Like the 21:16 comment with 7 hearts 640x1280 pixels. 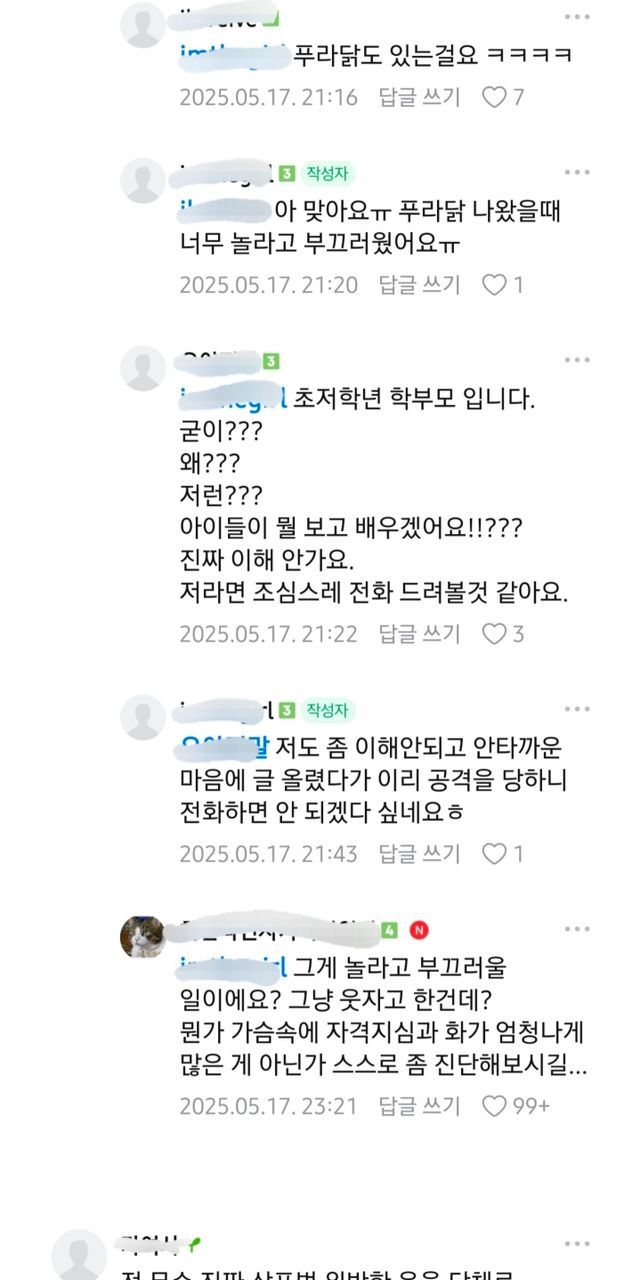click(x=494, y=97)
